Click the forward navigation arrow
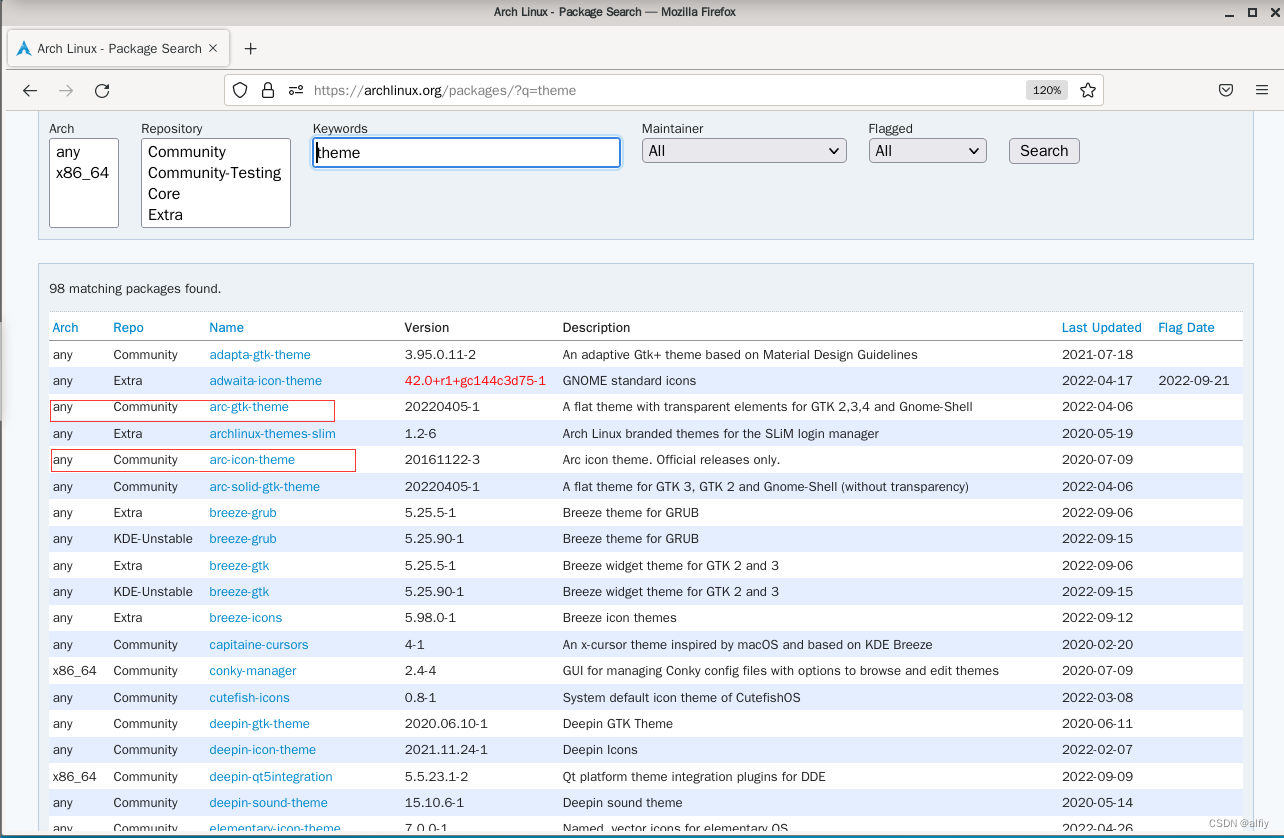 pos(66,90)
